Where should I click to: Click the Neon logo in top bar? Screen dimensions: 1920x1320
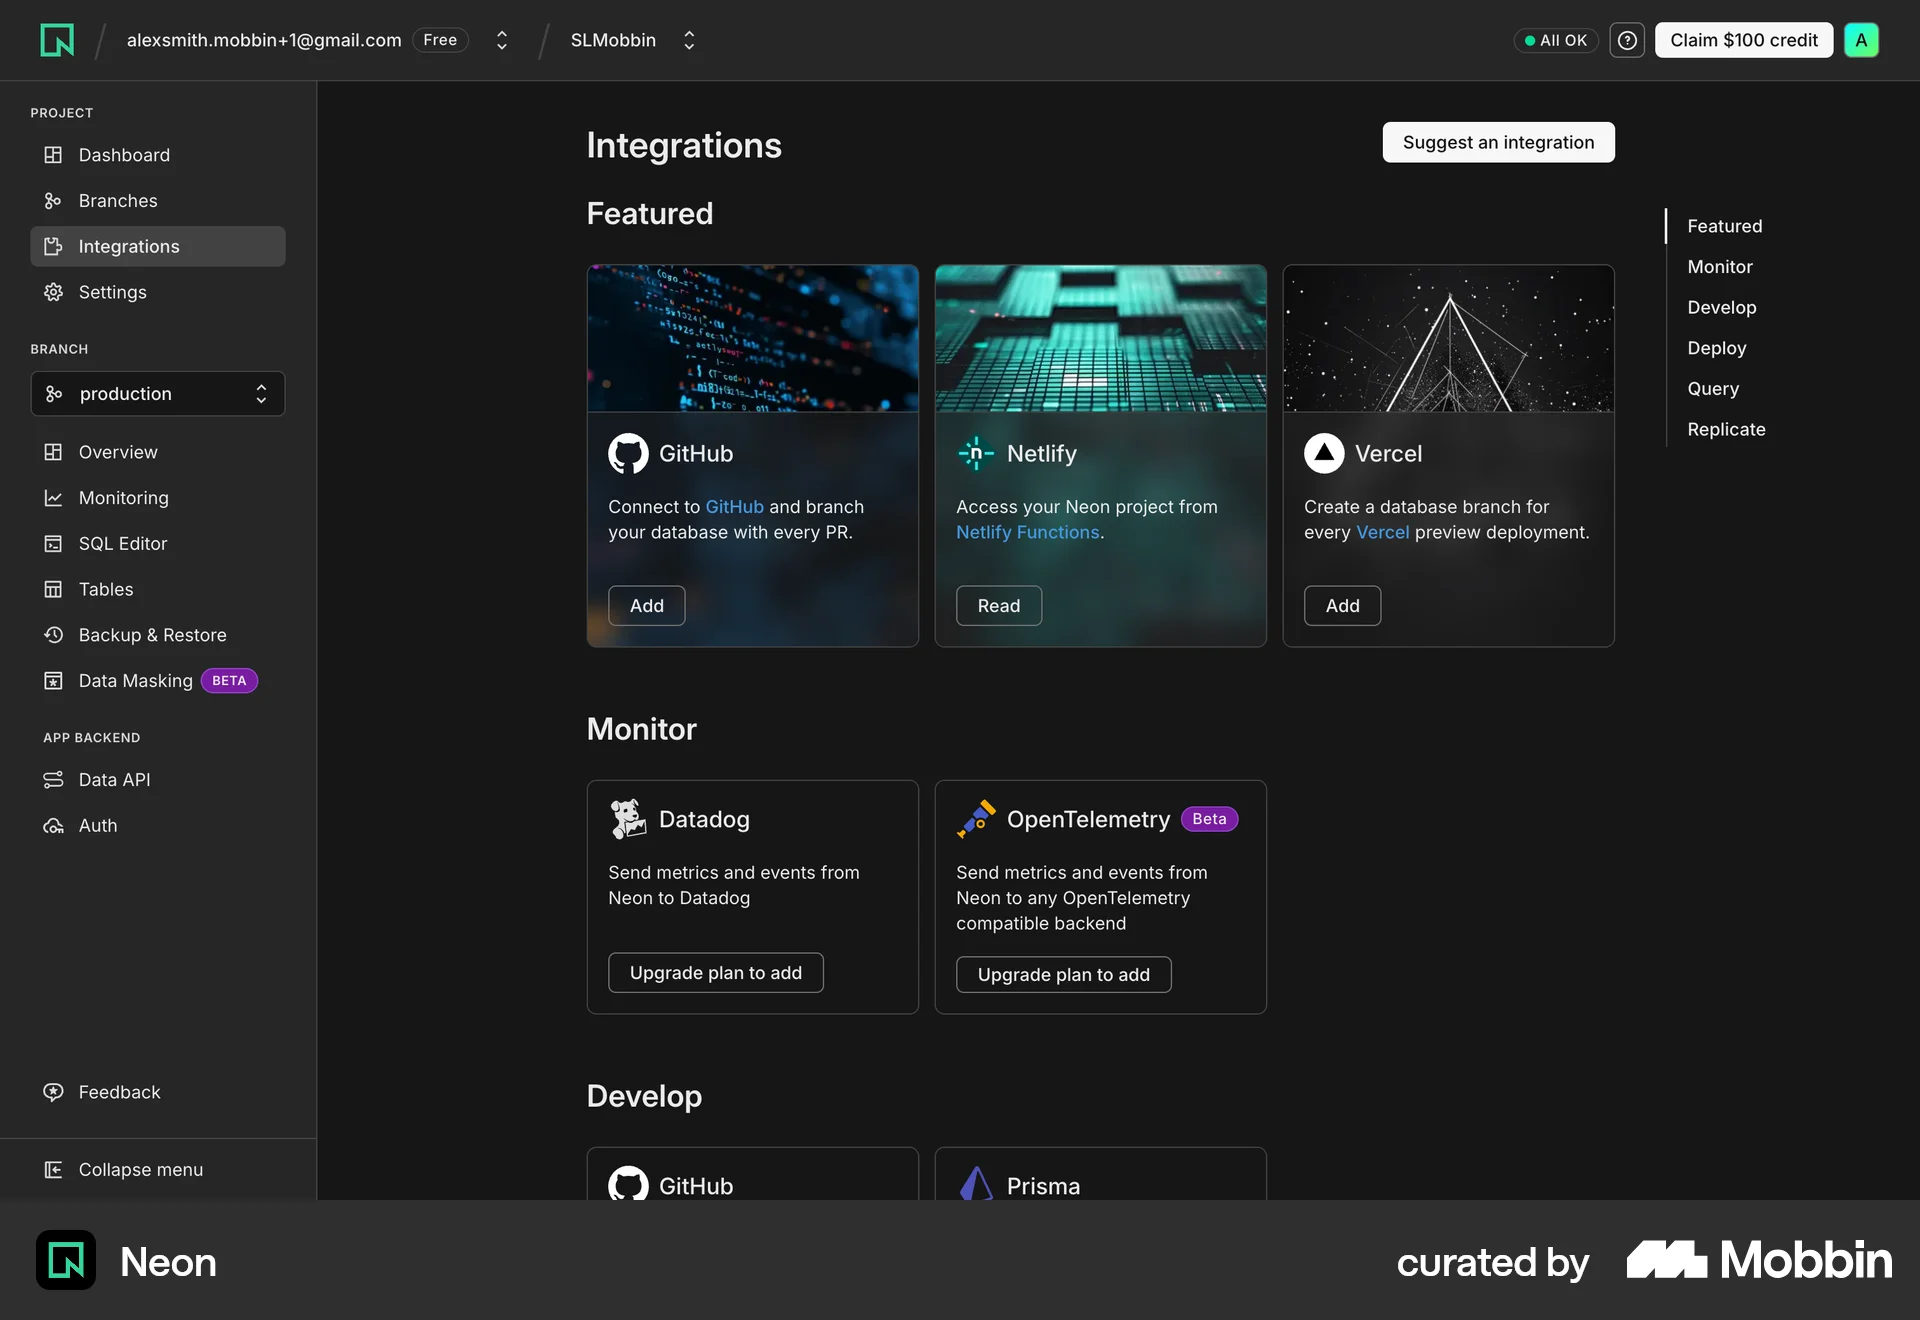[57, 40]
